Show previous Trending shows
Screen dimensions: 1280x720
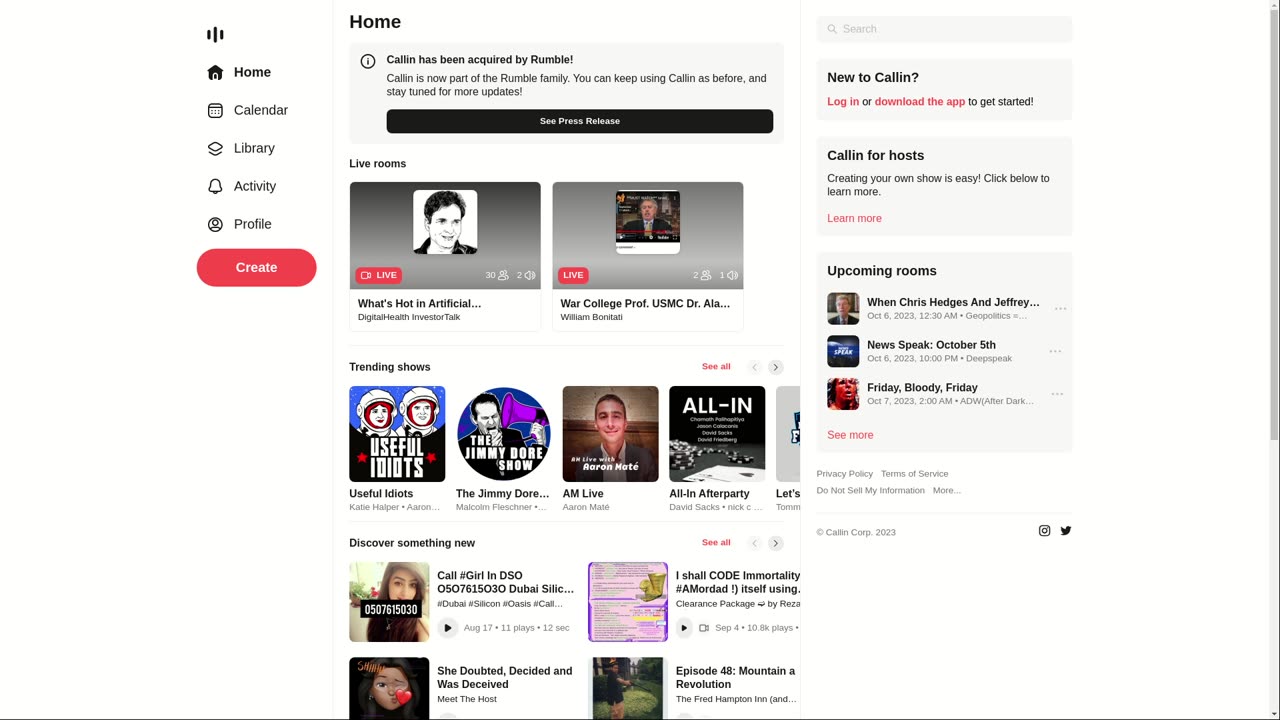click(755, 367)
